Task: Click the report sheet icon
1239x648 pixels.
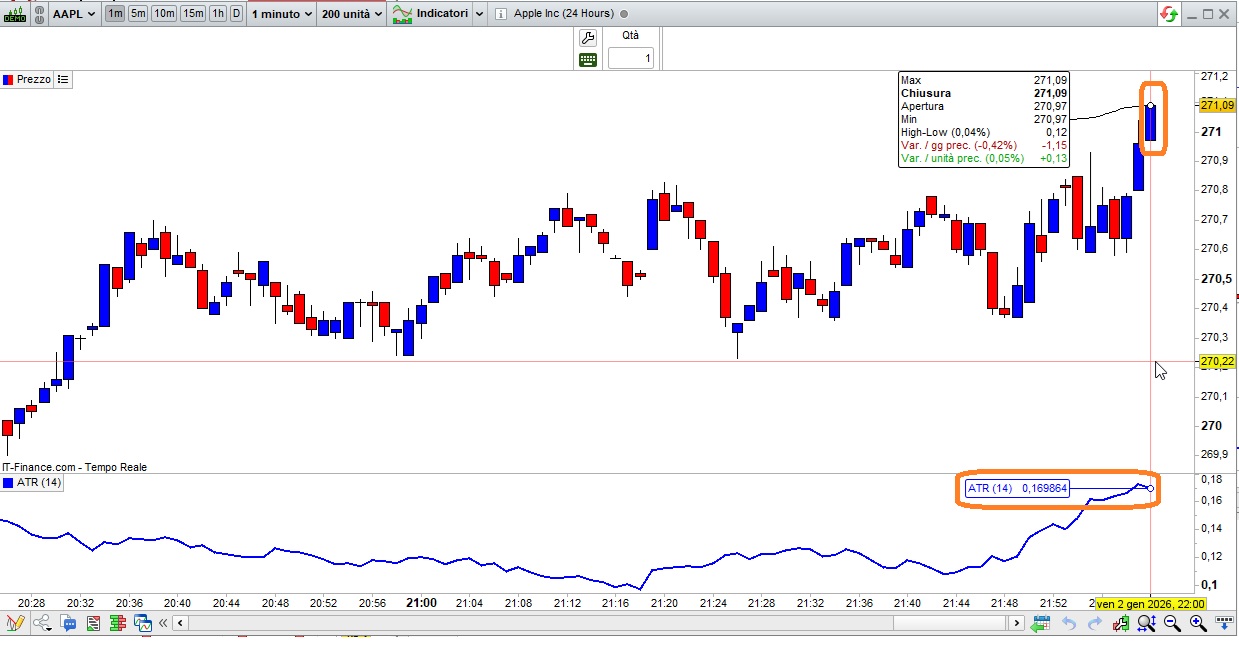Action: point(93,623)
